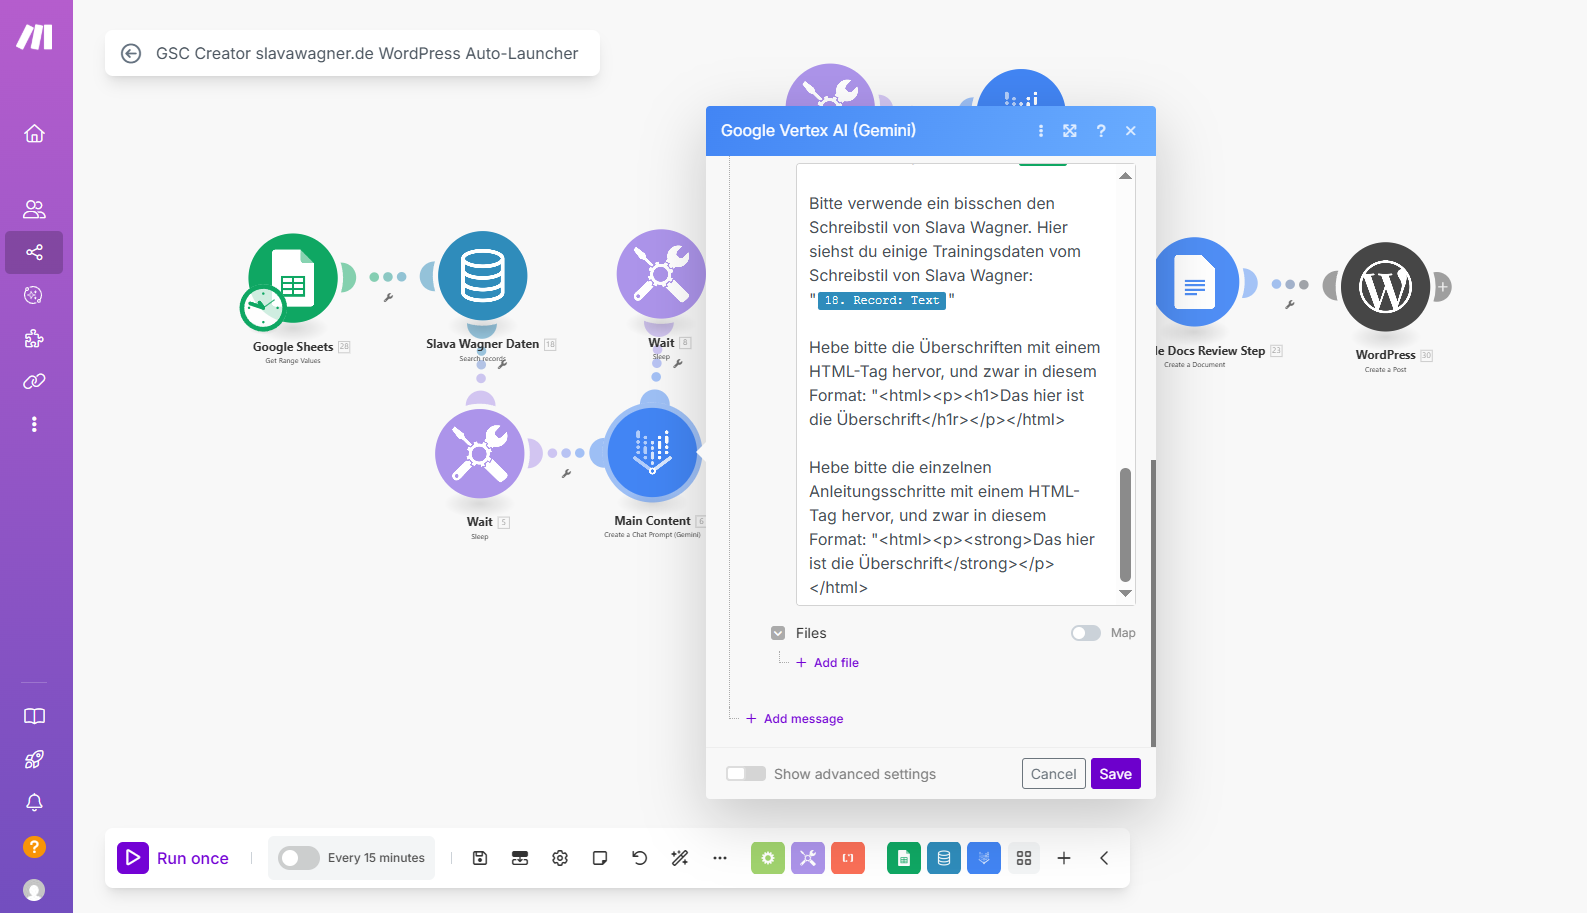1587x913 pixels.
Task: Open the orange Help question icon
Action: click(x=34, y=847)
